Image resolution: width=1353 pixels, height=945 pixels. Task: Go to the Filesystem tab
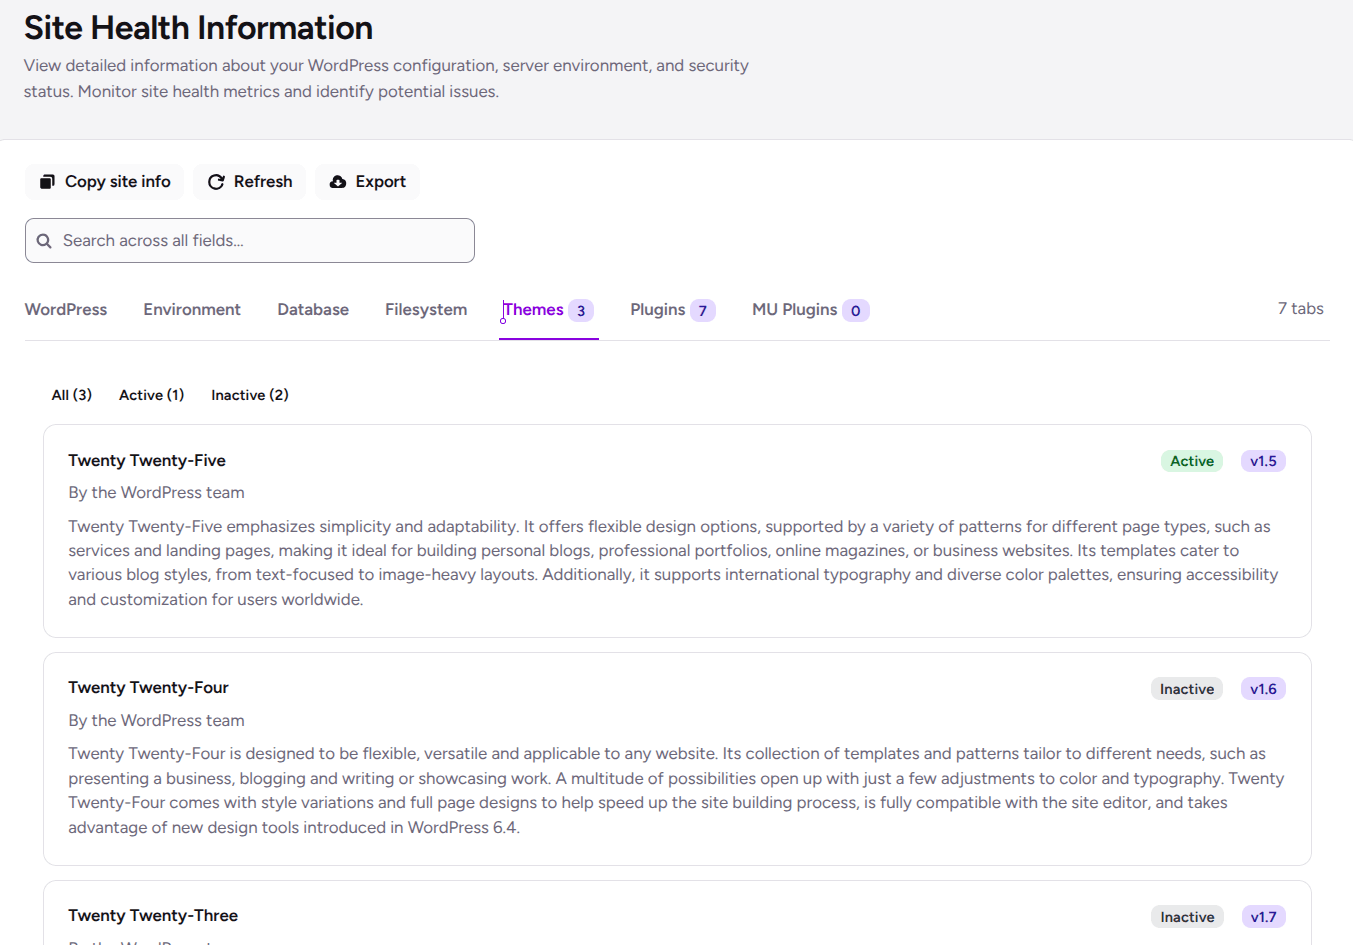[426, 310]
